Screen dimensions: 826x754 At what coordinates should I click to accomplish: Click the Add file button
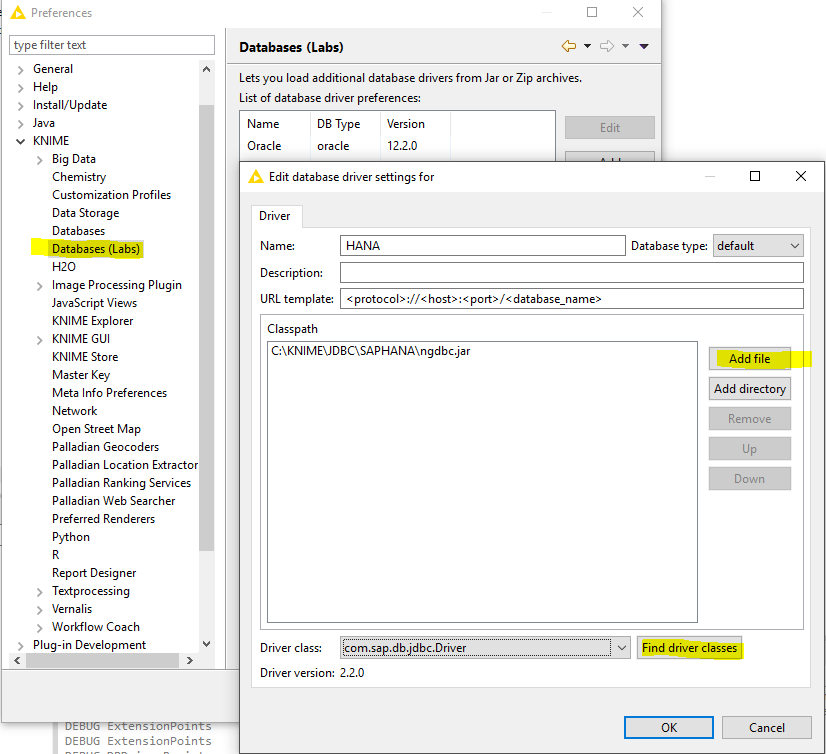750,359
